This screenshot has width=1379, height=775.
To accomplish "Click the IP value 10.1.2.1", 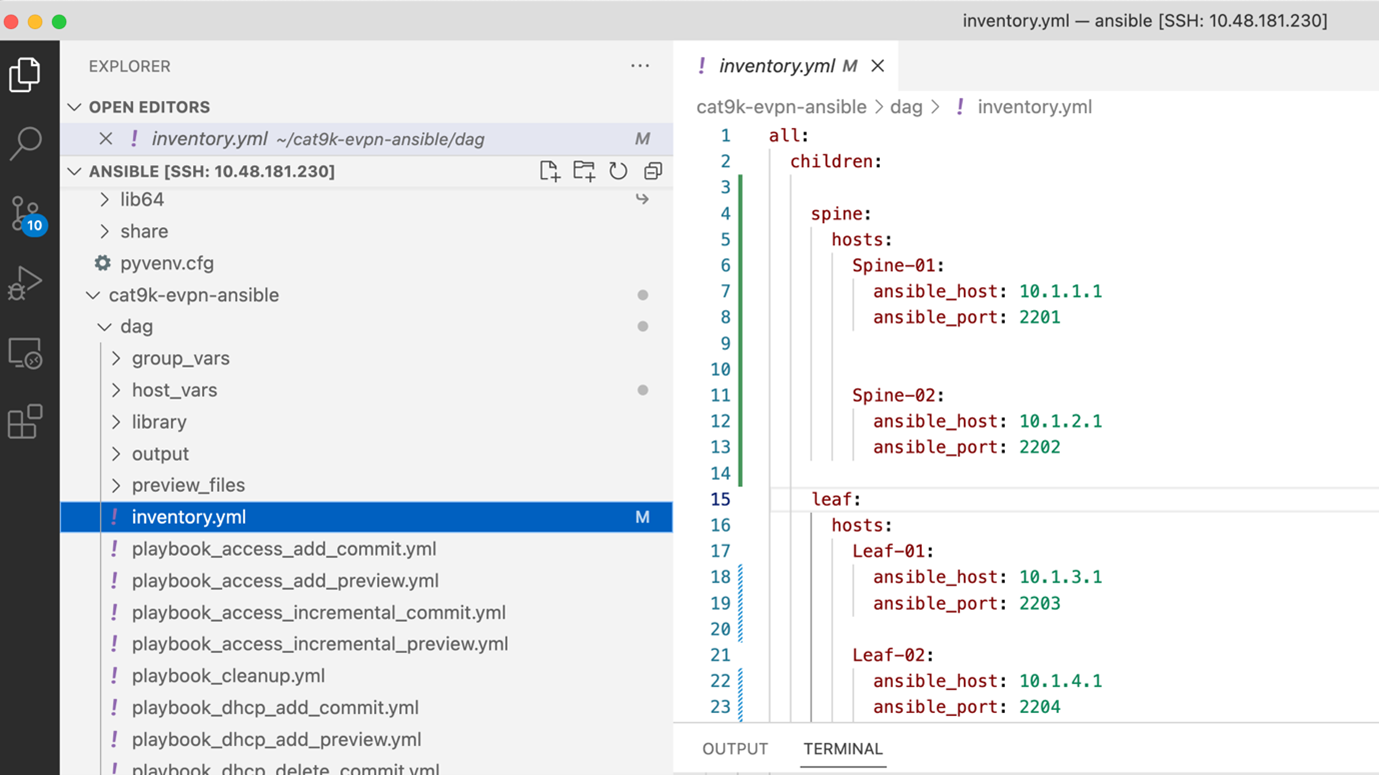I will 1060,421.
